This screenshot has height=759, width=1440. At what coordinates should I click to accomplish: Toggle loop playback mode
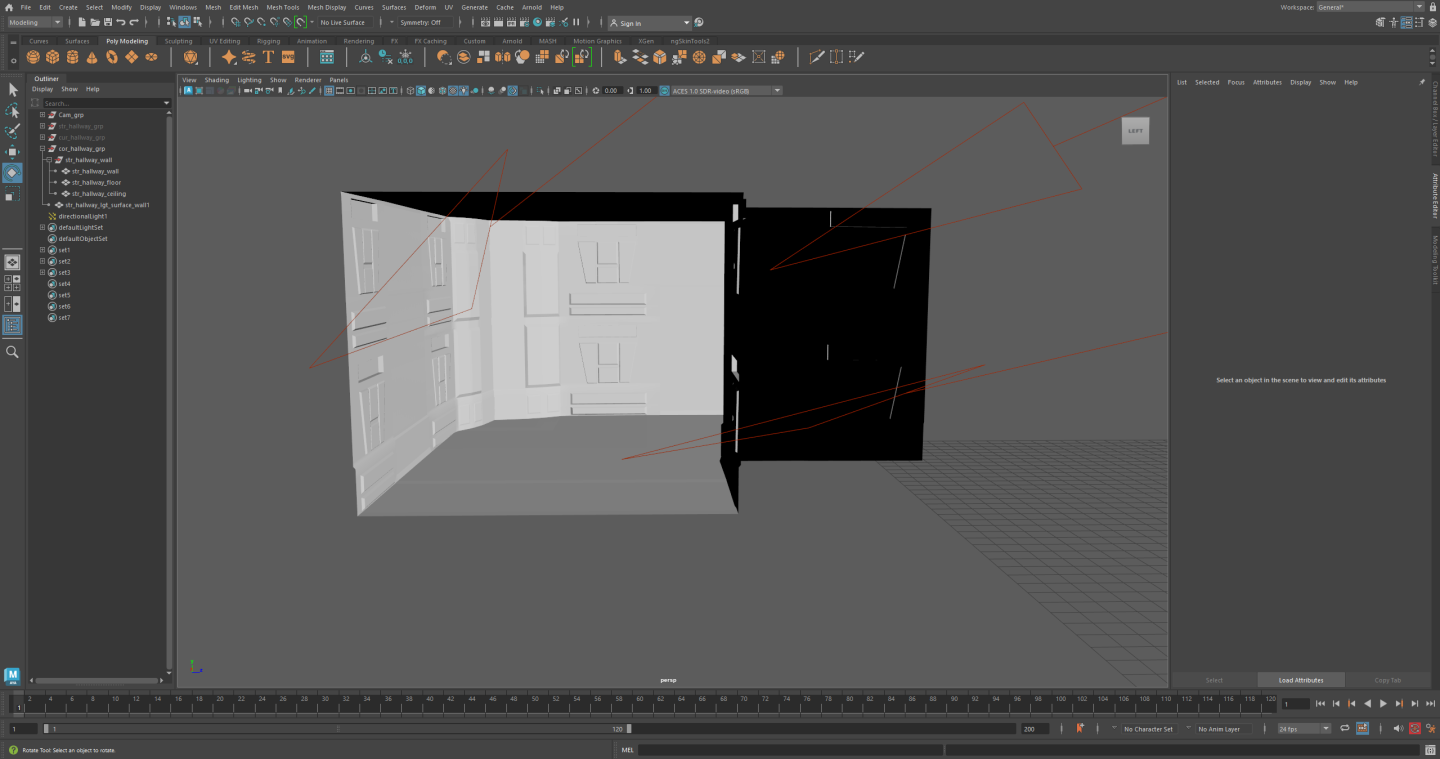1345,729
